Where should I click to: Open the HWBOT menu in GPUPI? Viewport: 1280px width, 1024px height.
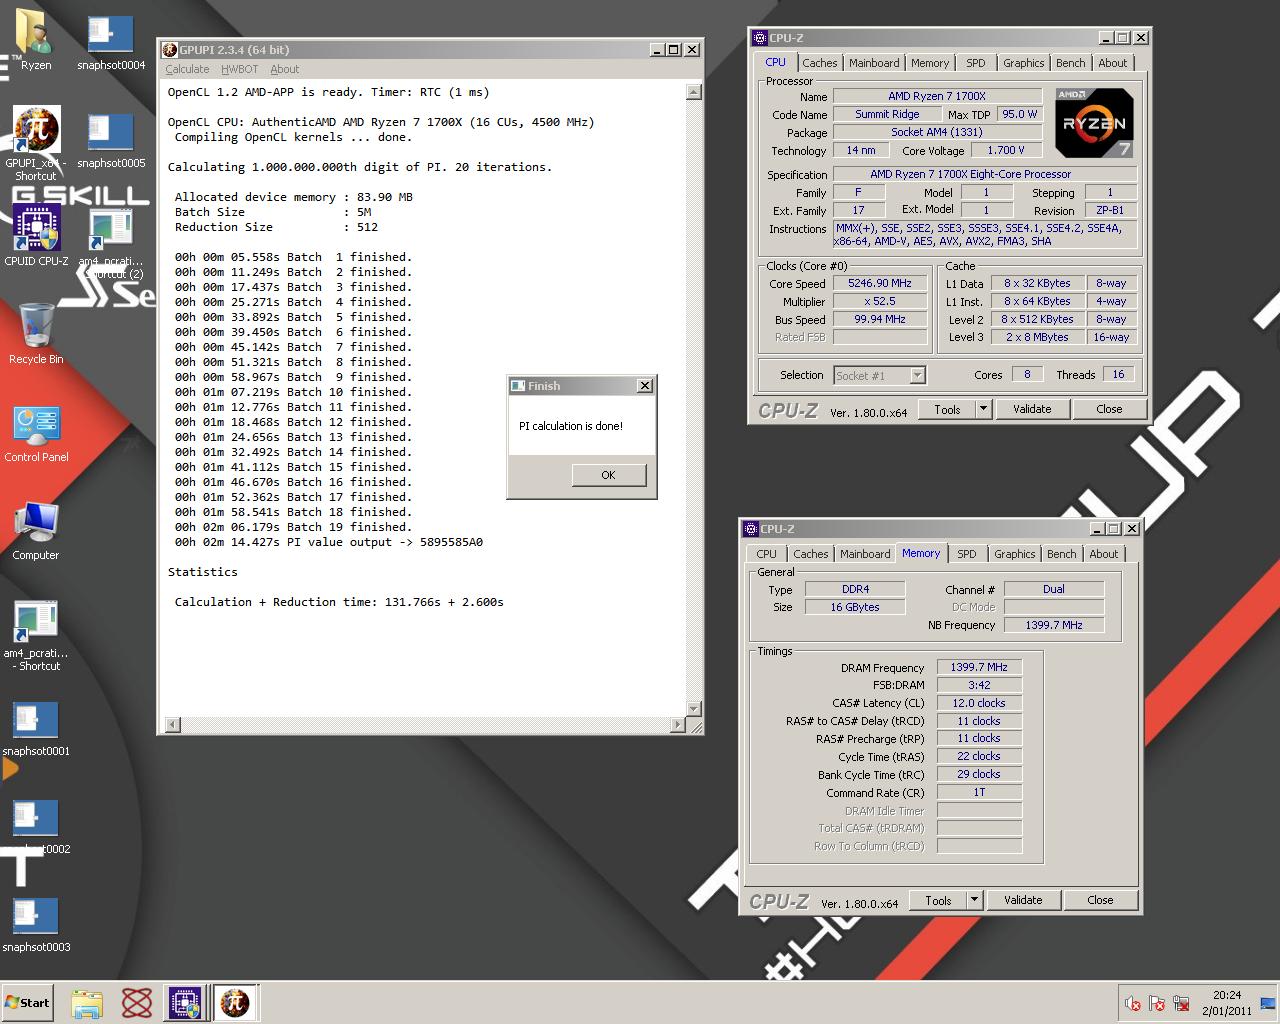[239, 69]
